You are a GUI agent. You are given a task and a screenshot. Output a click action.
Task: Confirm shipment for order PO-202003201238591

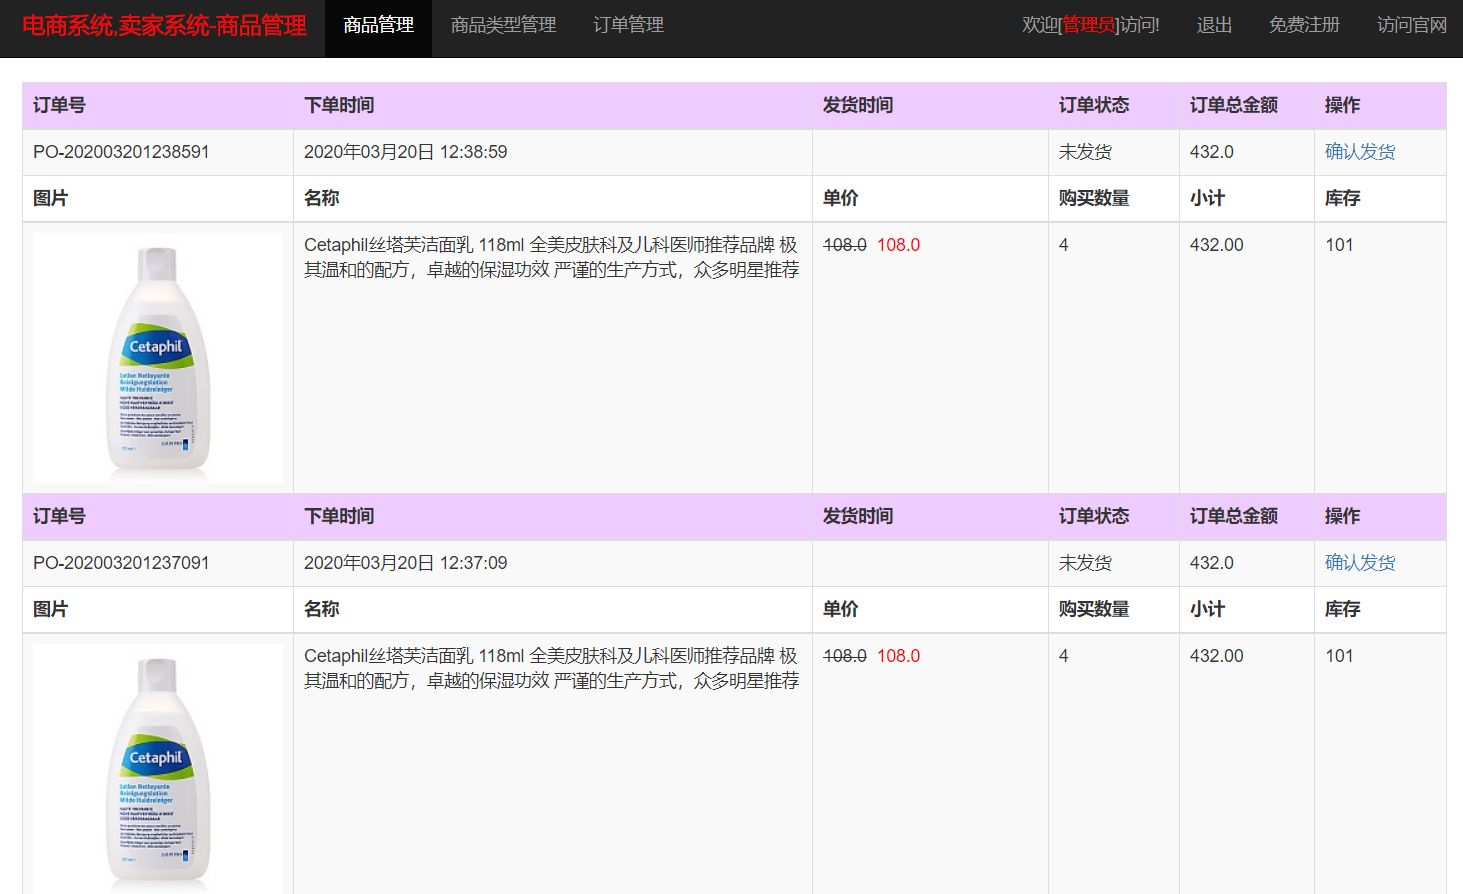tap(1360, 152)
